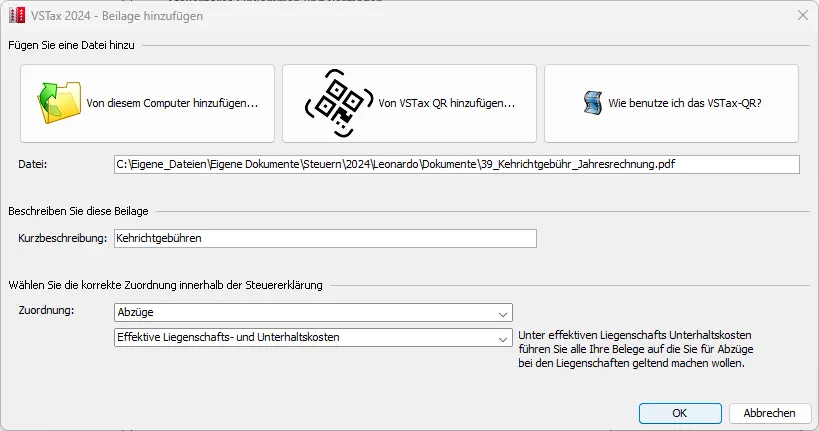Click into the Datei path field
The height and width of the screenshot is (431, 819).
(457, 164)
